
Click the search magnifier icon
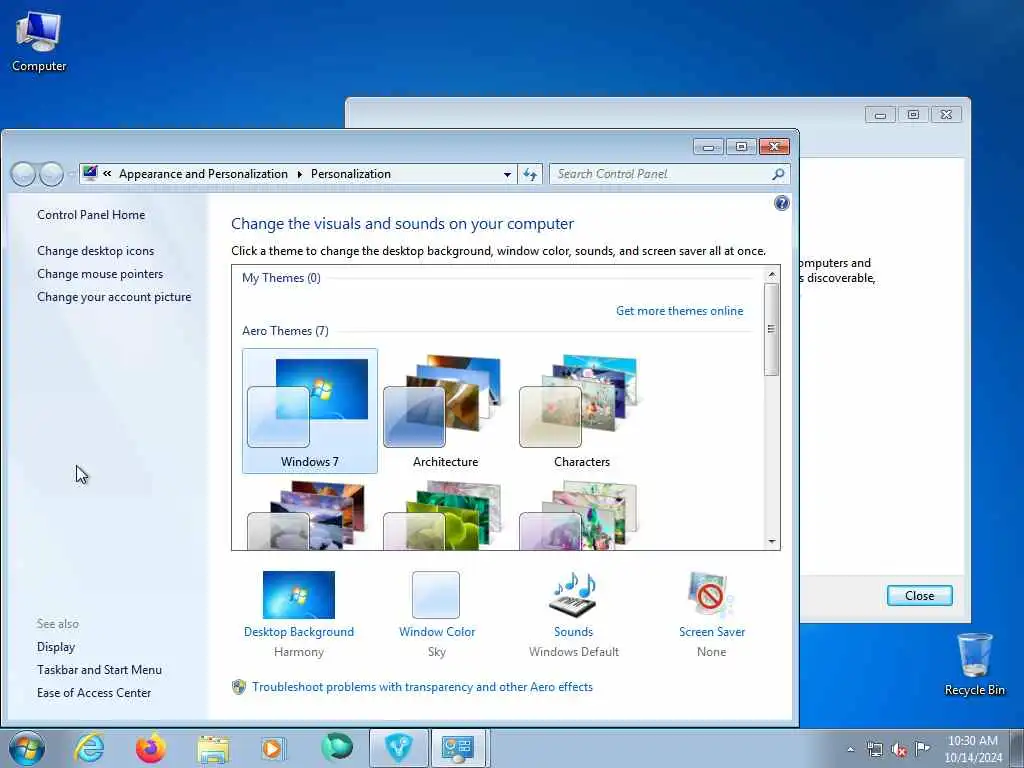click(778, 174)
